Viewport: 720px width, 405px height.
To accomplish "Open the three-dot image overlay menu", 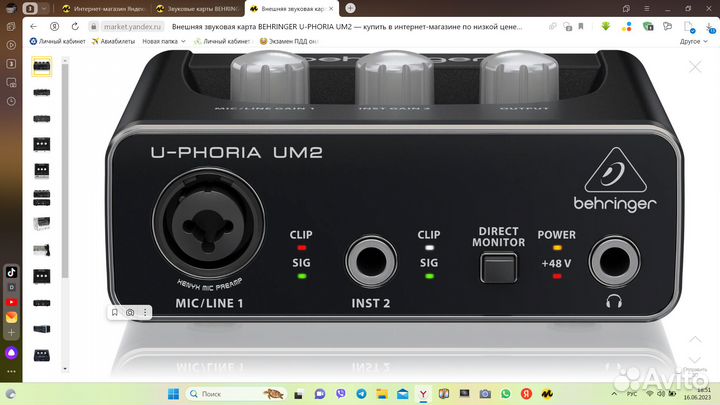I will [x=145, y=312].
